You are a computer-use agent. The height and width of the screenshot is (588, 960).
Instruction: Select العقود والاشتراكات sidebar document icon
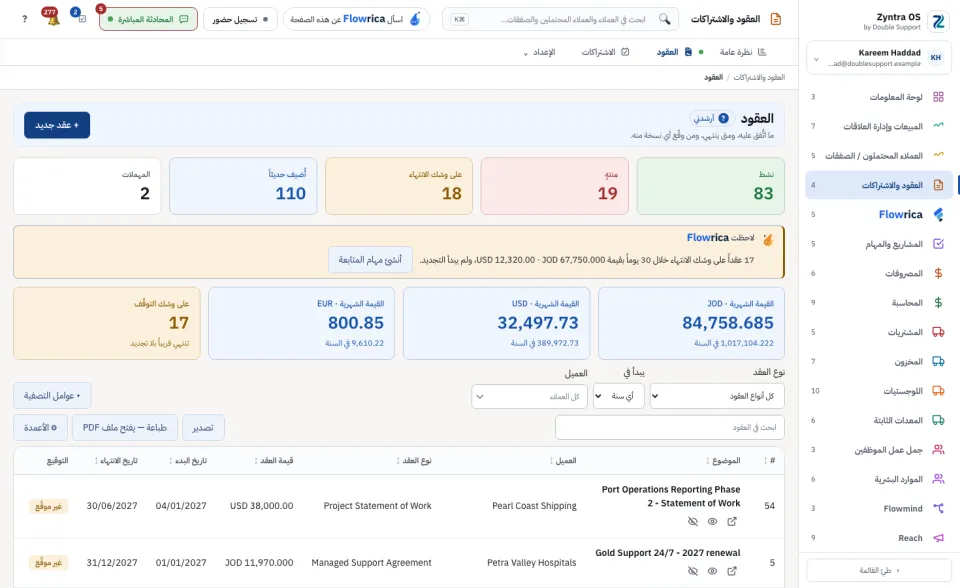click(x=938, y=185)
